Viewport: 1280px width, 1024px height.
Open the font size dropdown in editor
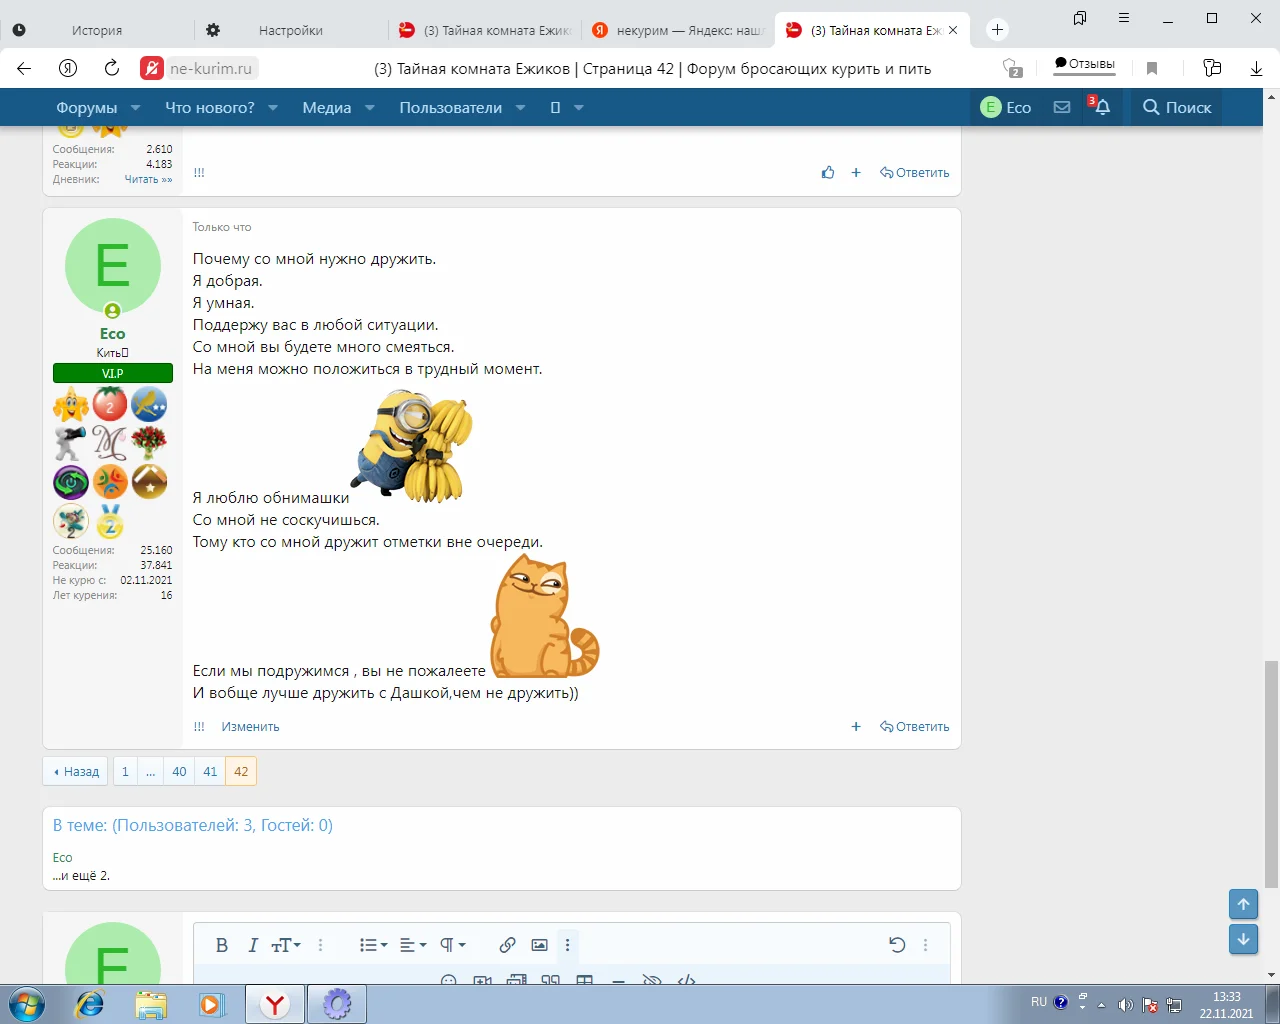click(x=286, y=945)
